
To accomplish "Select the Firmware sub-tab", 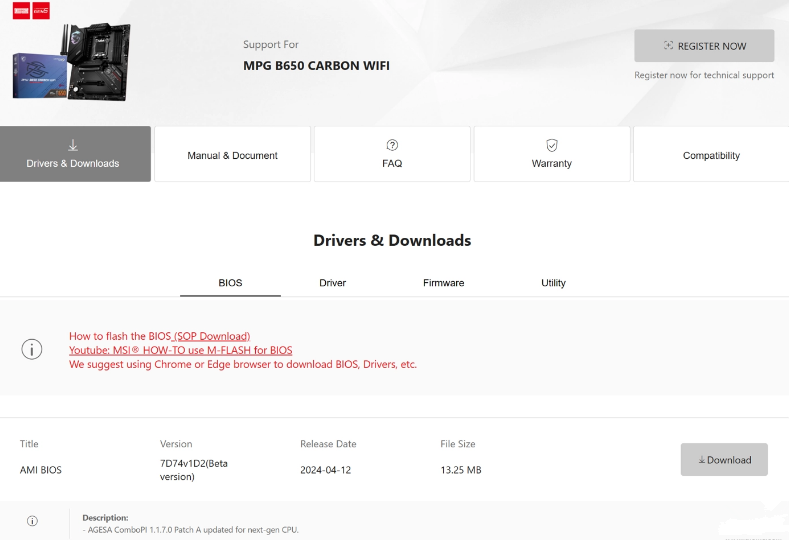I will [443, 283].
